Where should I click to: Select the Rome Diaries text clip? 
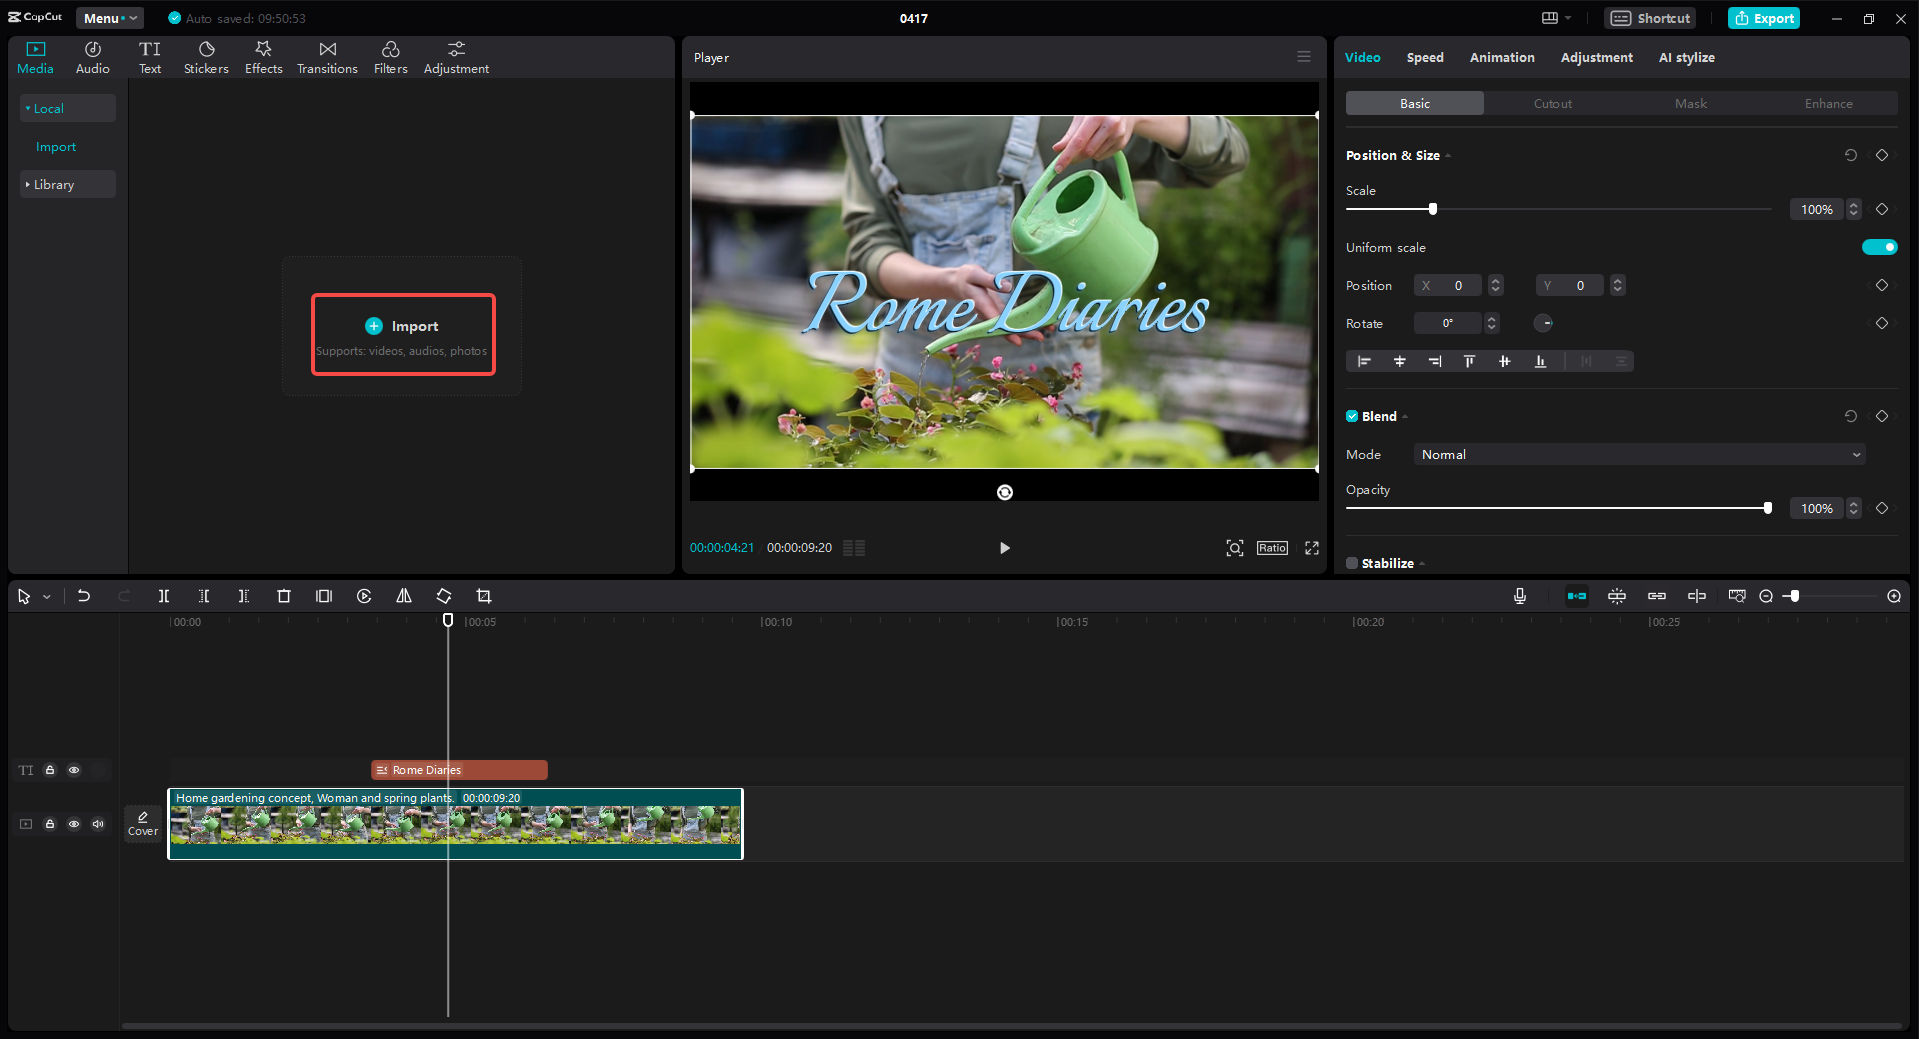tap(458, 770)
